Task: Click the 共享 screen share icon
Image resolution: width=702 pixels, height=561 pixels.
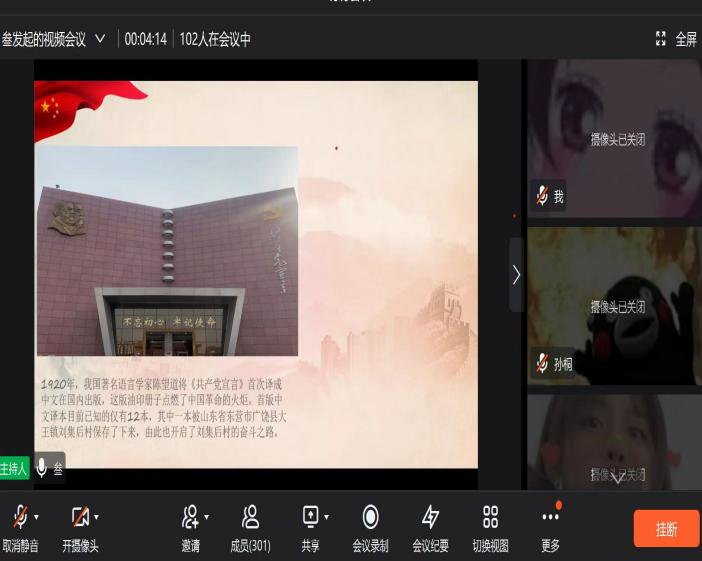Action: click(310, 517)
